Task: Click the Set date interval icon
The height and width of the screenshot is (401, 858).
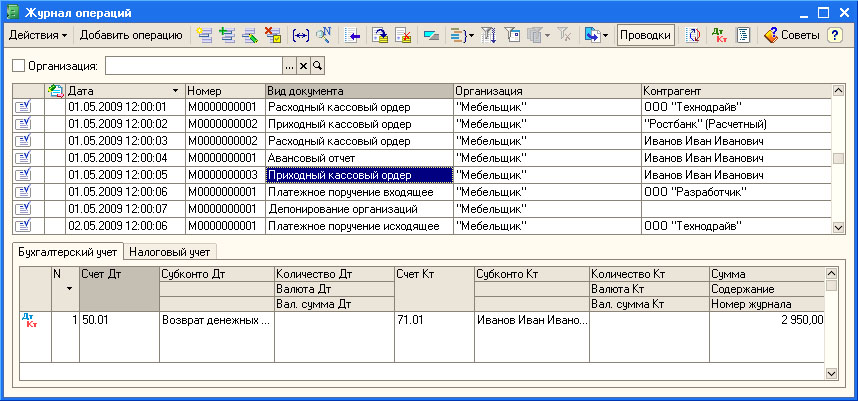Action: (x=300, y=36)
